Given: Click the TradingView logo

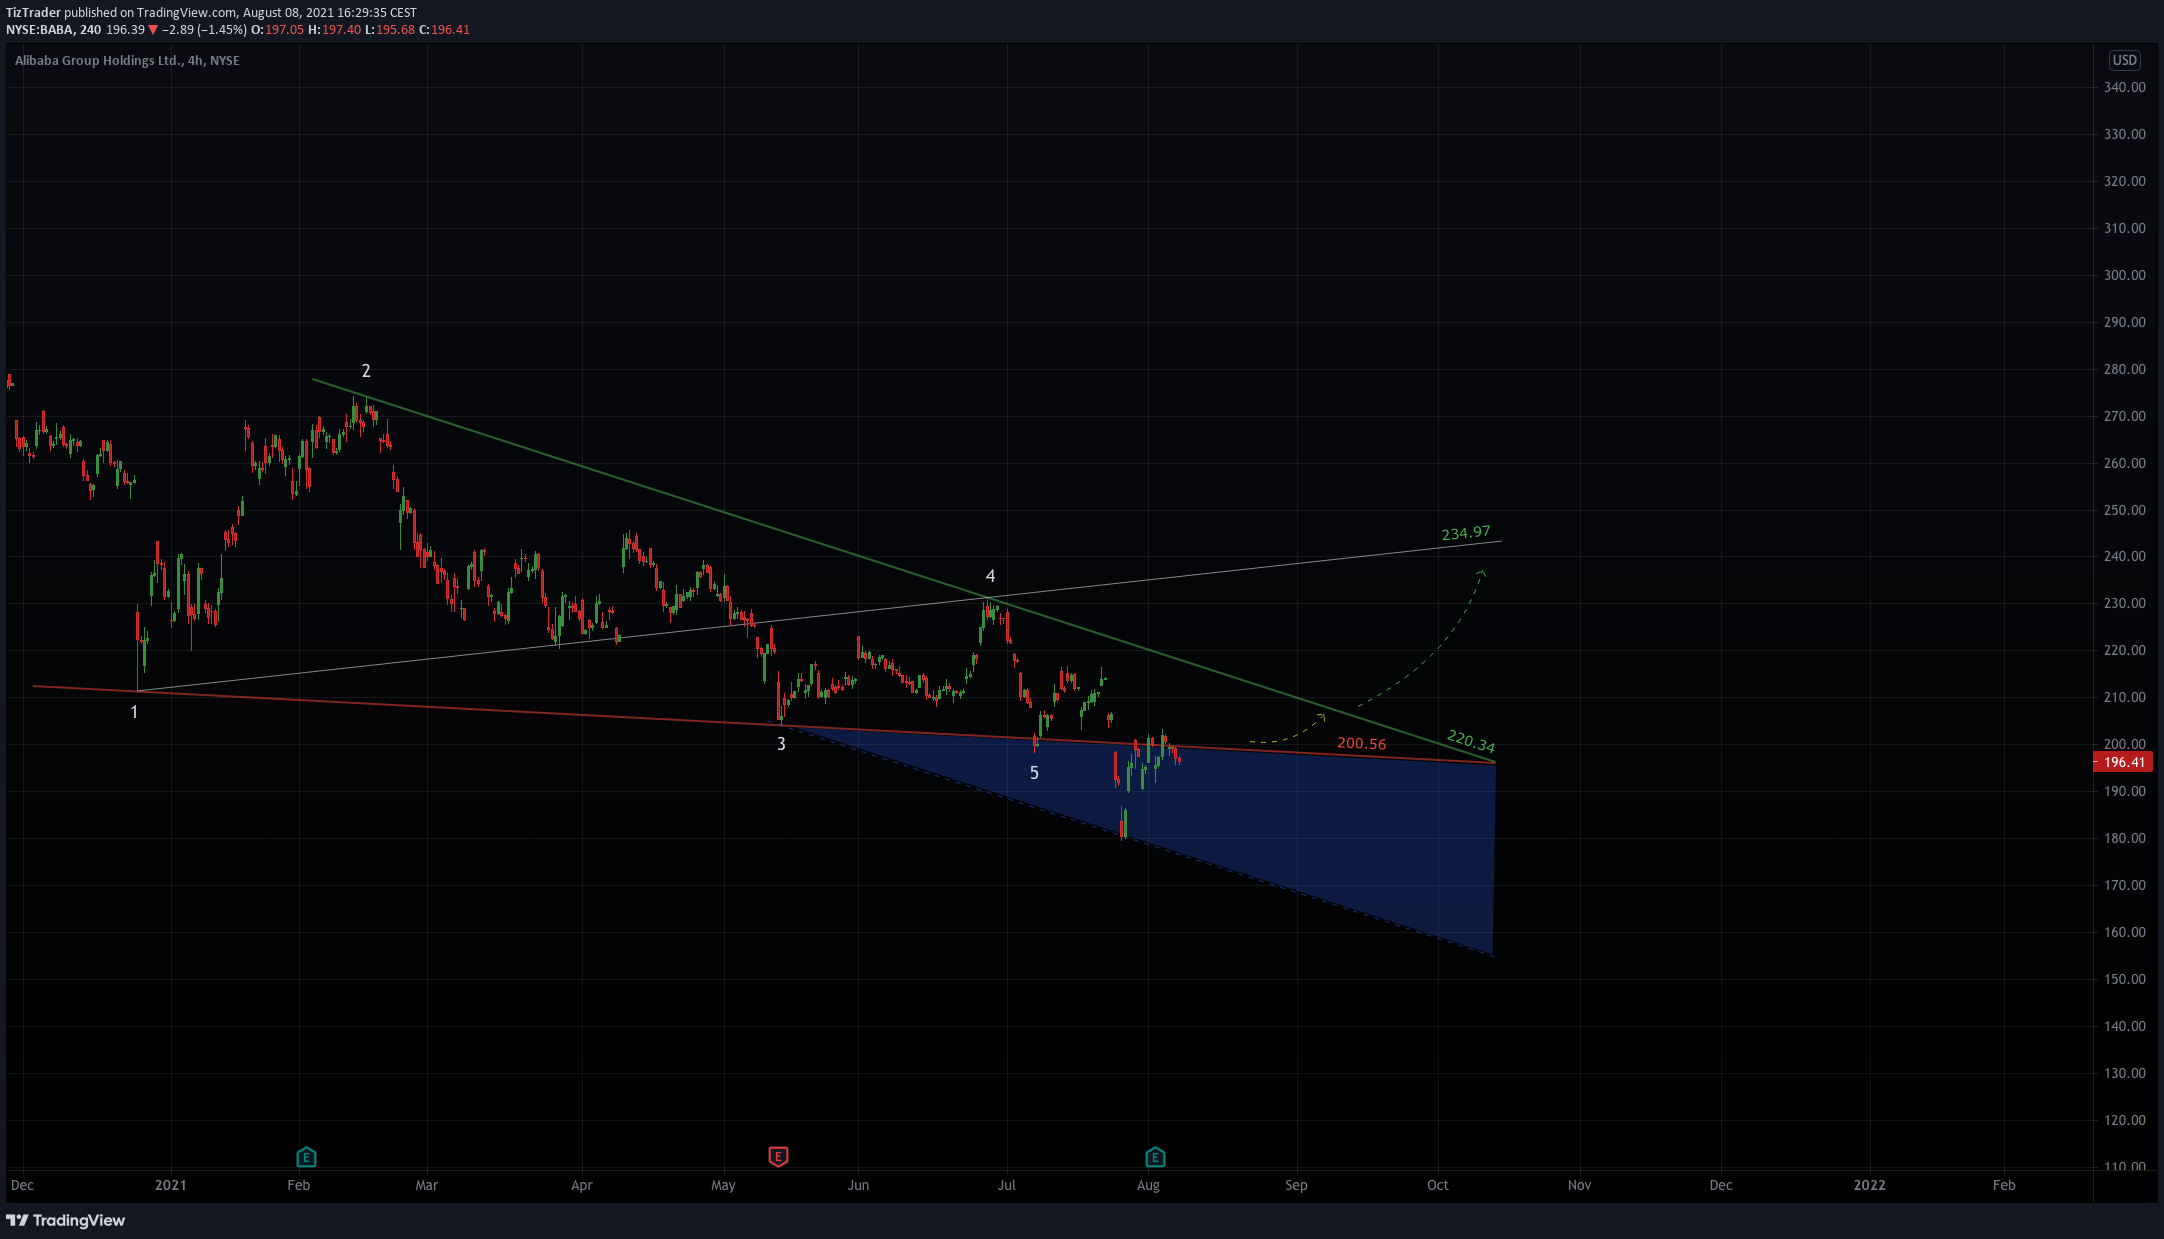Looking at the screenshot, I should coord(66,1220).
